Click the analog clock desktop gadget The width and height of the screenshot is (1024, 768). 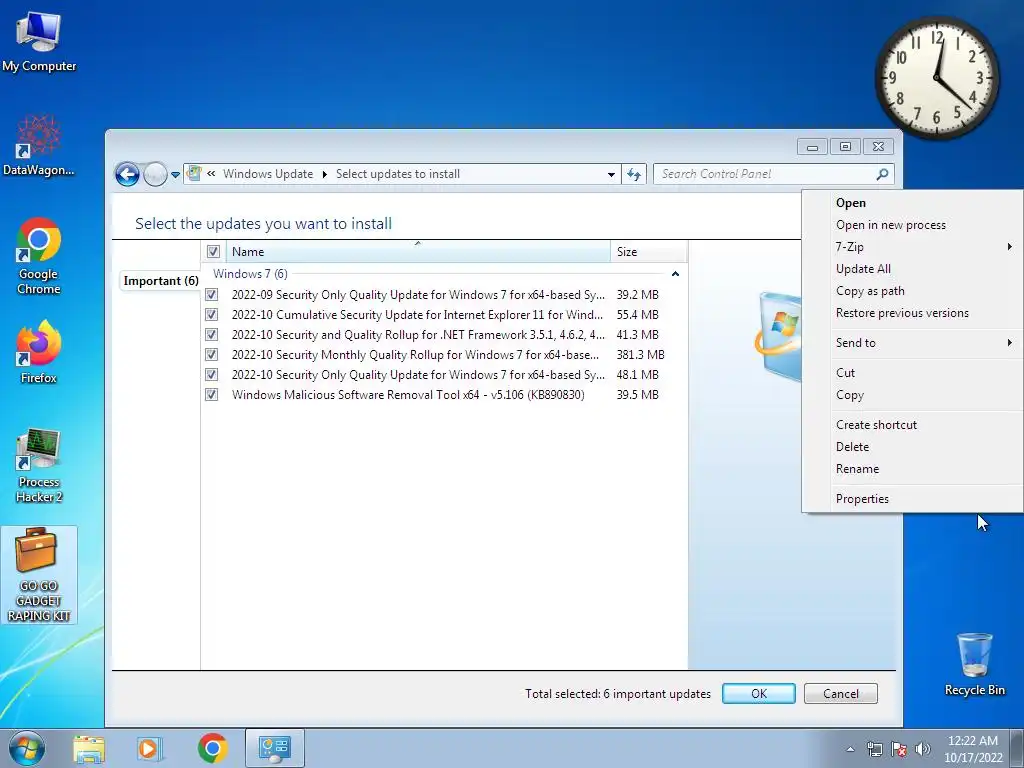(x=936, y=78)
